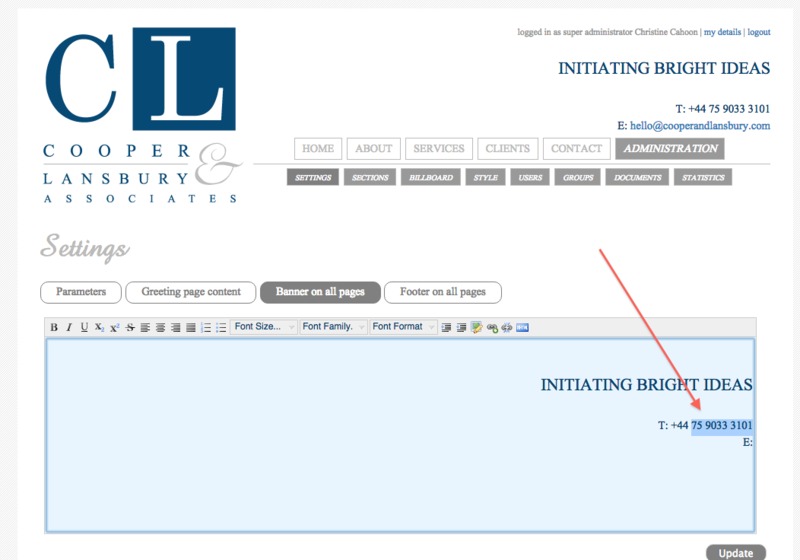
Task: Apply underline formatting in editor
Action: click(x=84, y=327)
